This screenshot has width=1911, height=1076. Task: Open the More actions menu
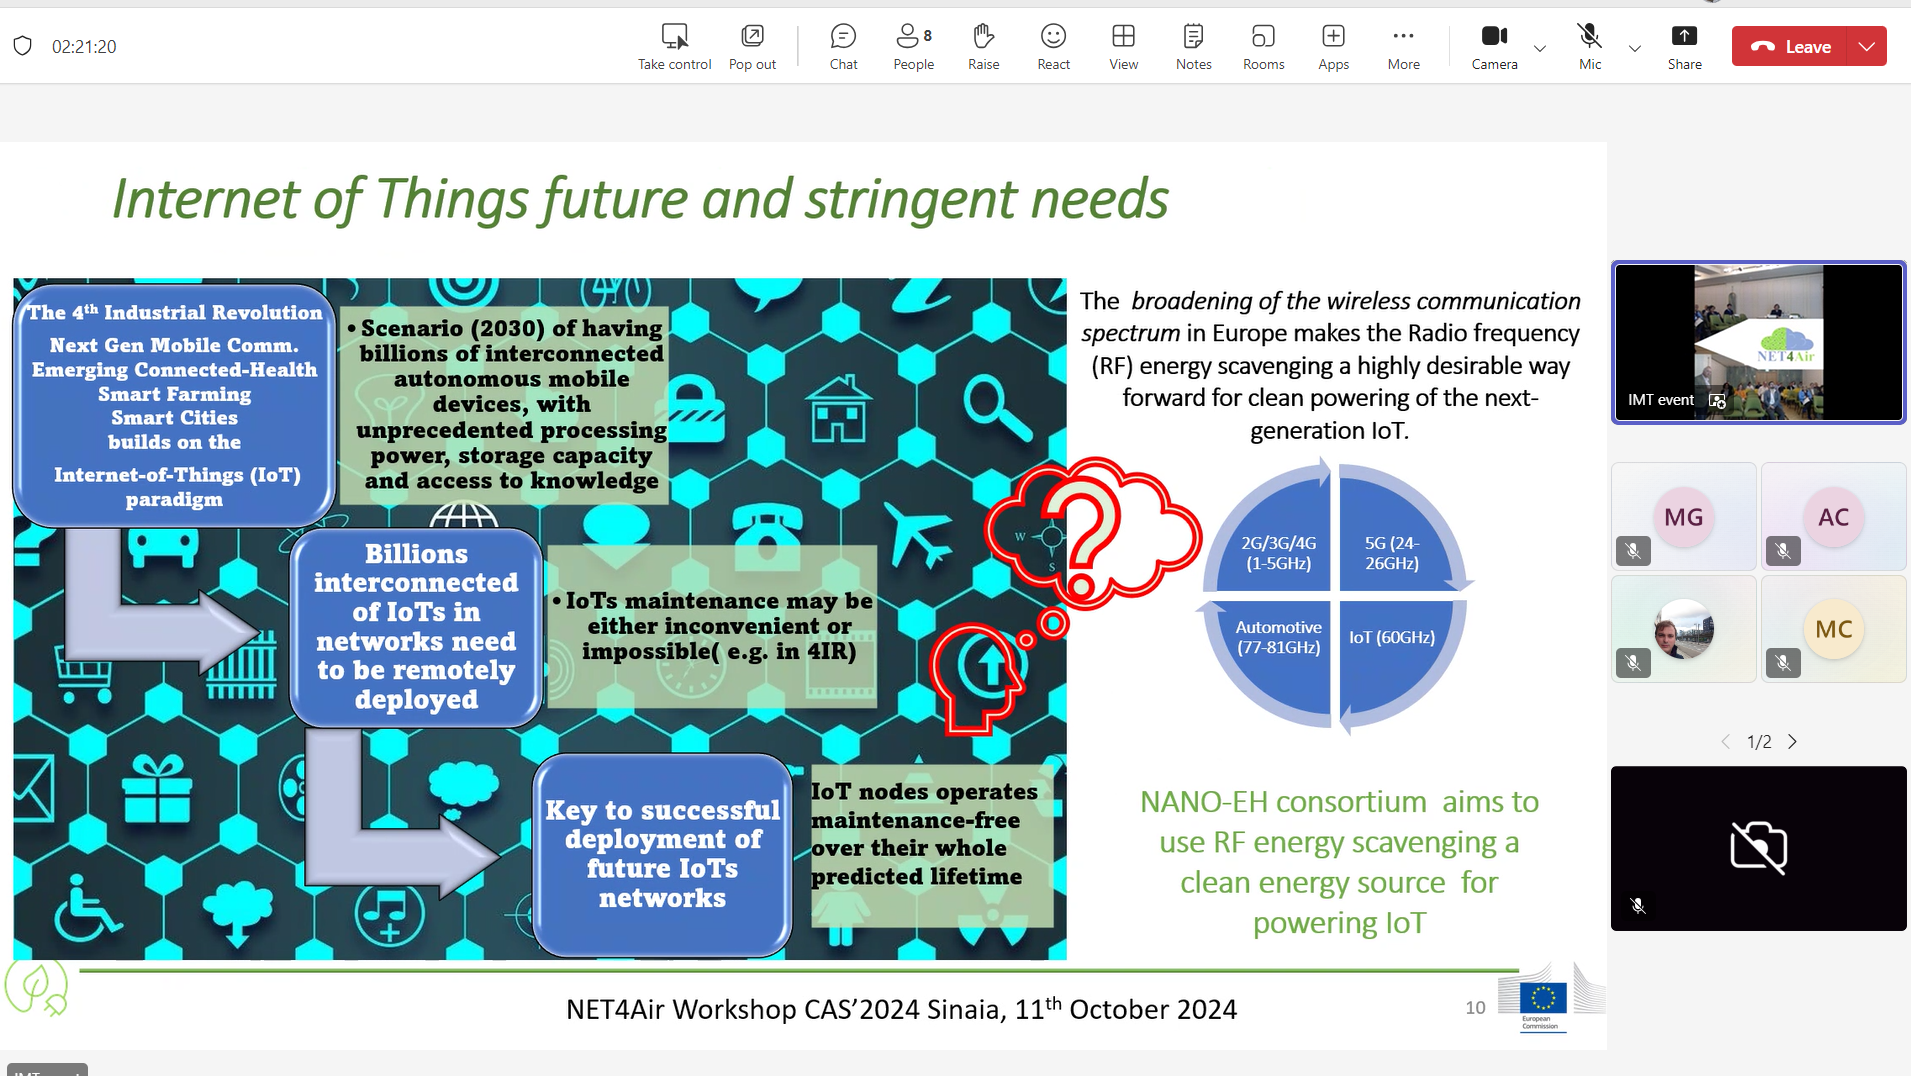point(1403,47)
